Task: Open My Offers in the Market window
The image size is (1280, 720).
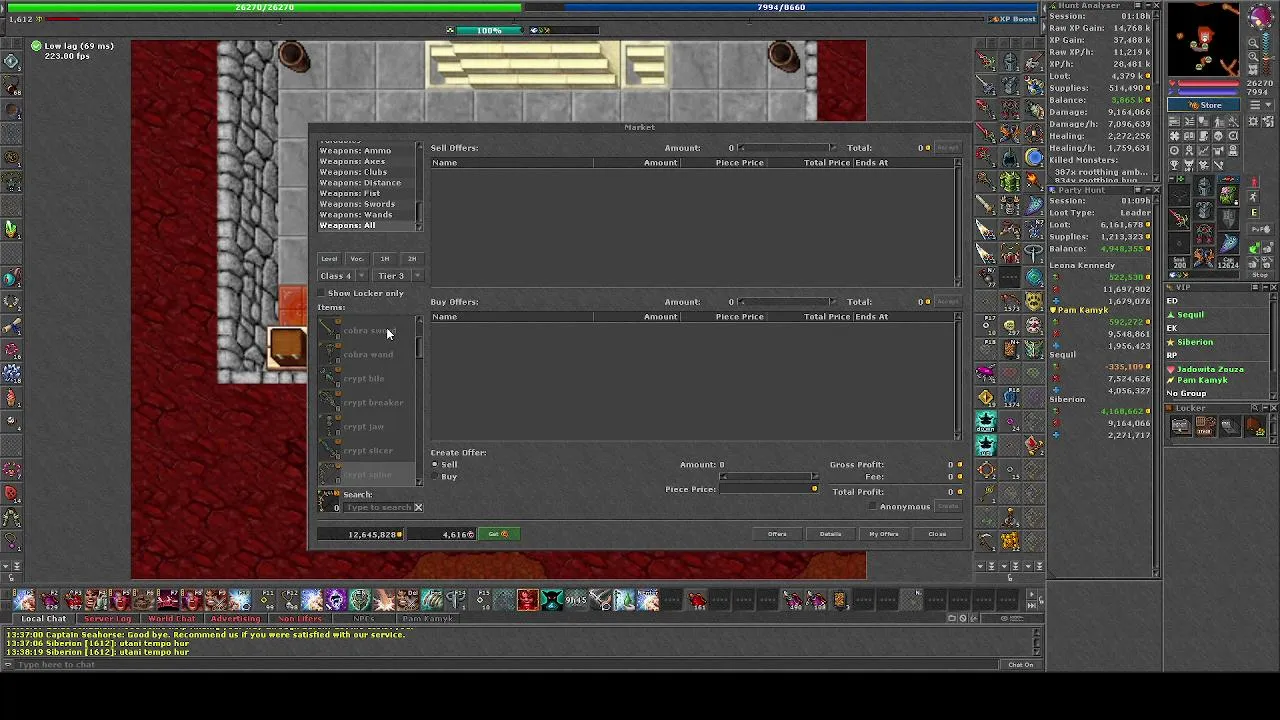Action: coord(883,534)
